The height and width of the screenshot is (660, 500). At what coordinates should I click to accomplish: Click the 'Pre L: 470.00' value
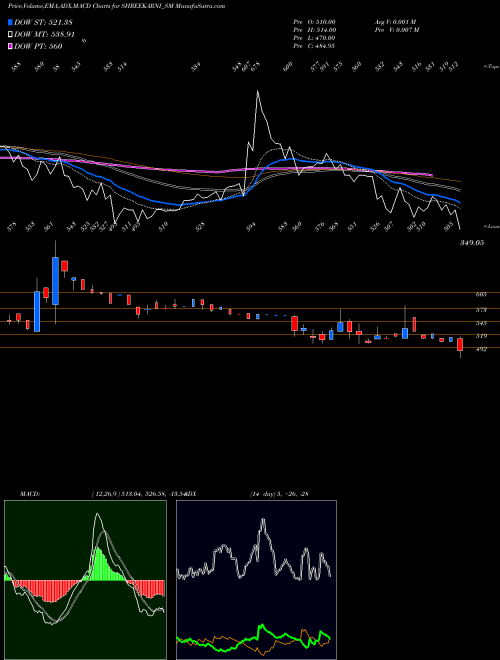(x=314, y=38)
